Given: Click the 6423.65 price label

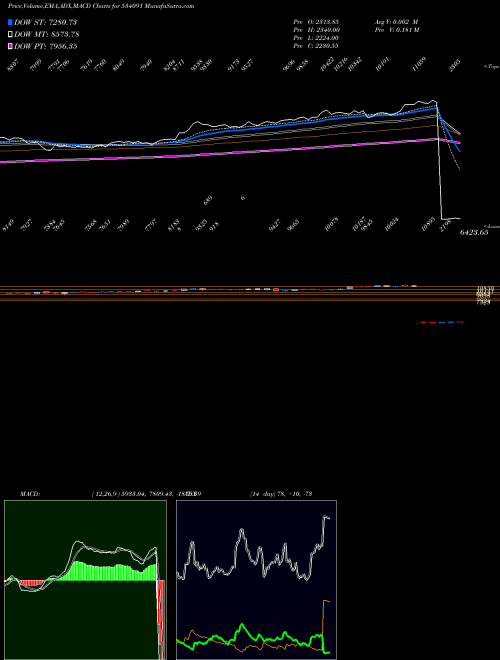Looking at the screenshot, I should (474, 232).
